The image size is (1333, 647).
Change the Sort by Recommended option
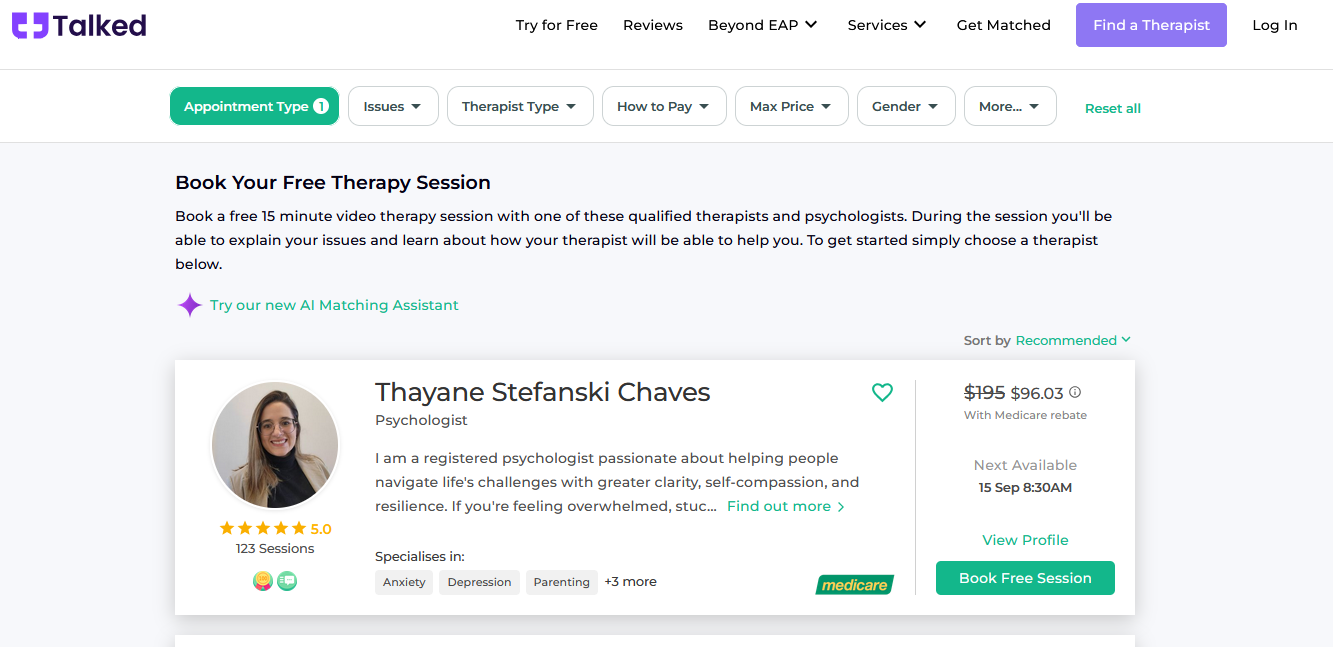[x=1073, y=341]
